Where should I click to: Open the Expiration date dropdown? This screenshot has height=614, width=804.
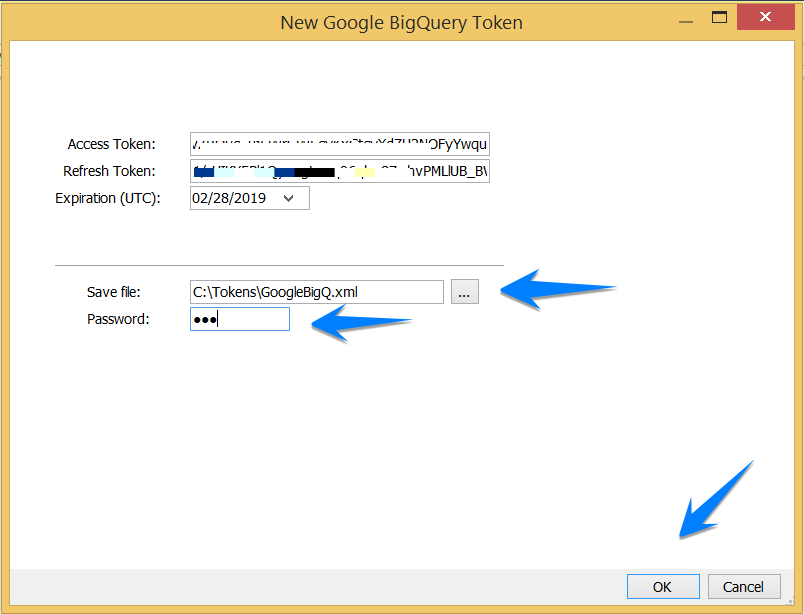[289, 198]
